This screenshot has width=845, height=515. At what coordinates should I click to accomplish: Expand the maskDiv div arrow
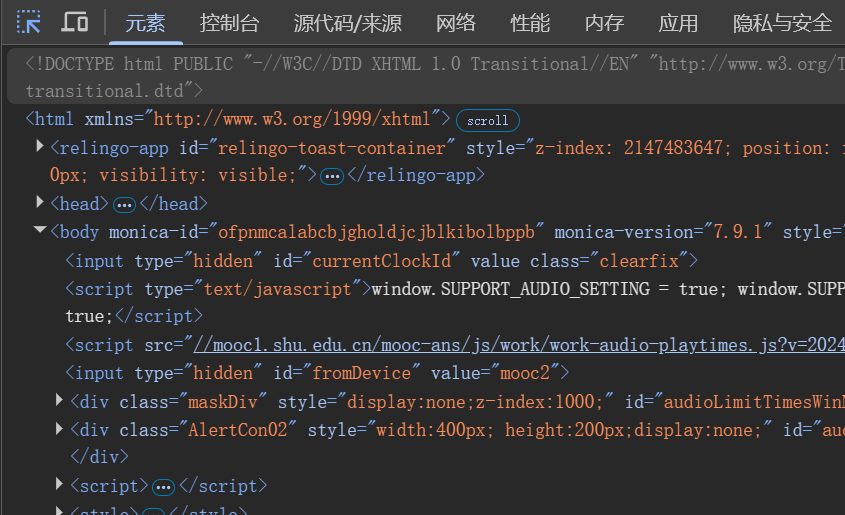pos(59,400)
